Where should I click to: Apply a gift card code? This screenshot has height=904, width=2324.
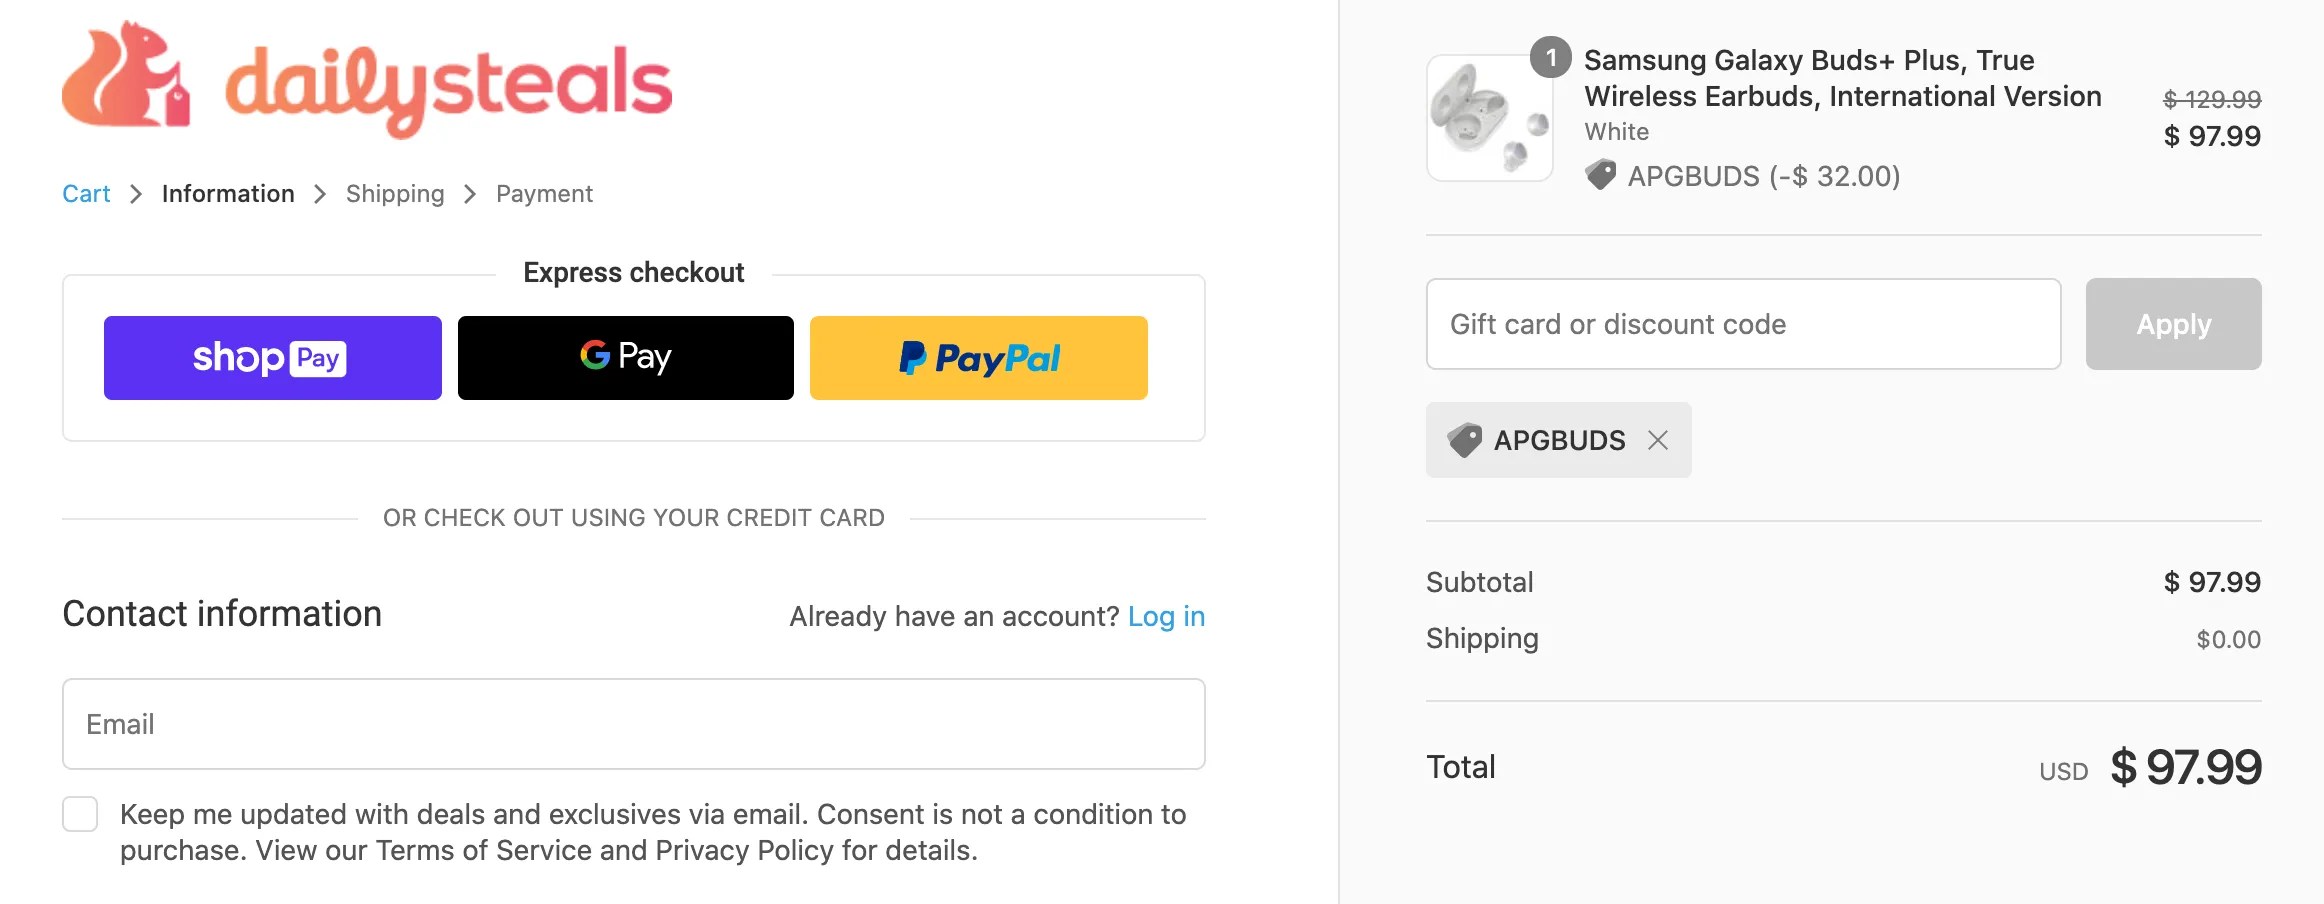[2173, 323]
